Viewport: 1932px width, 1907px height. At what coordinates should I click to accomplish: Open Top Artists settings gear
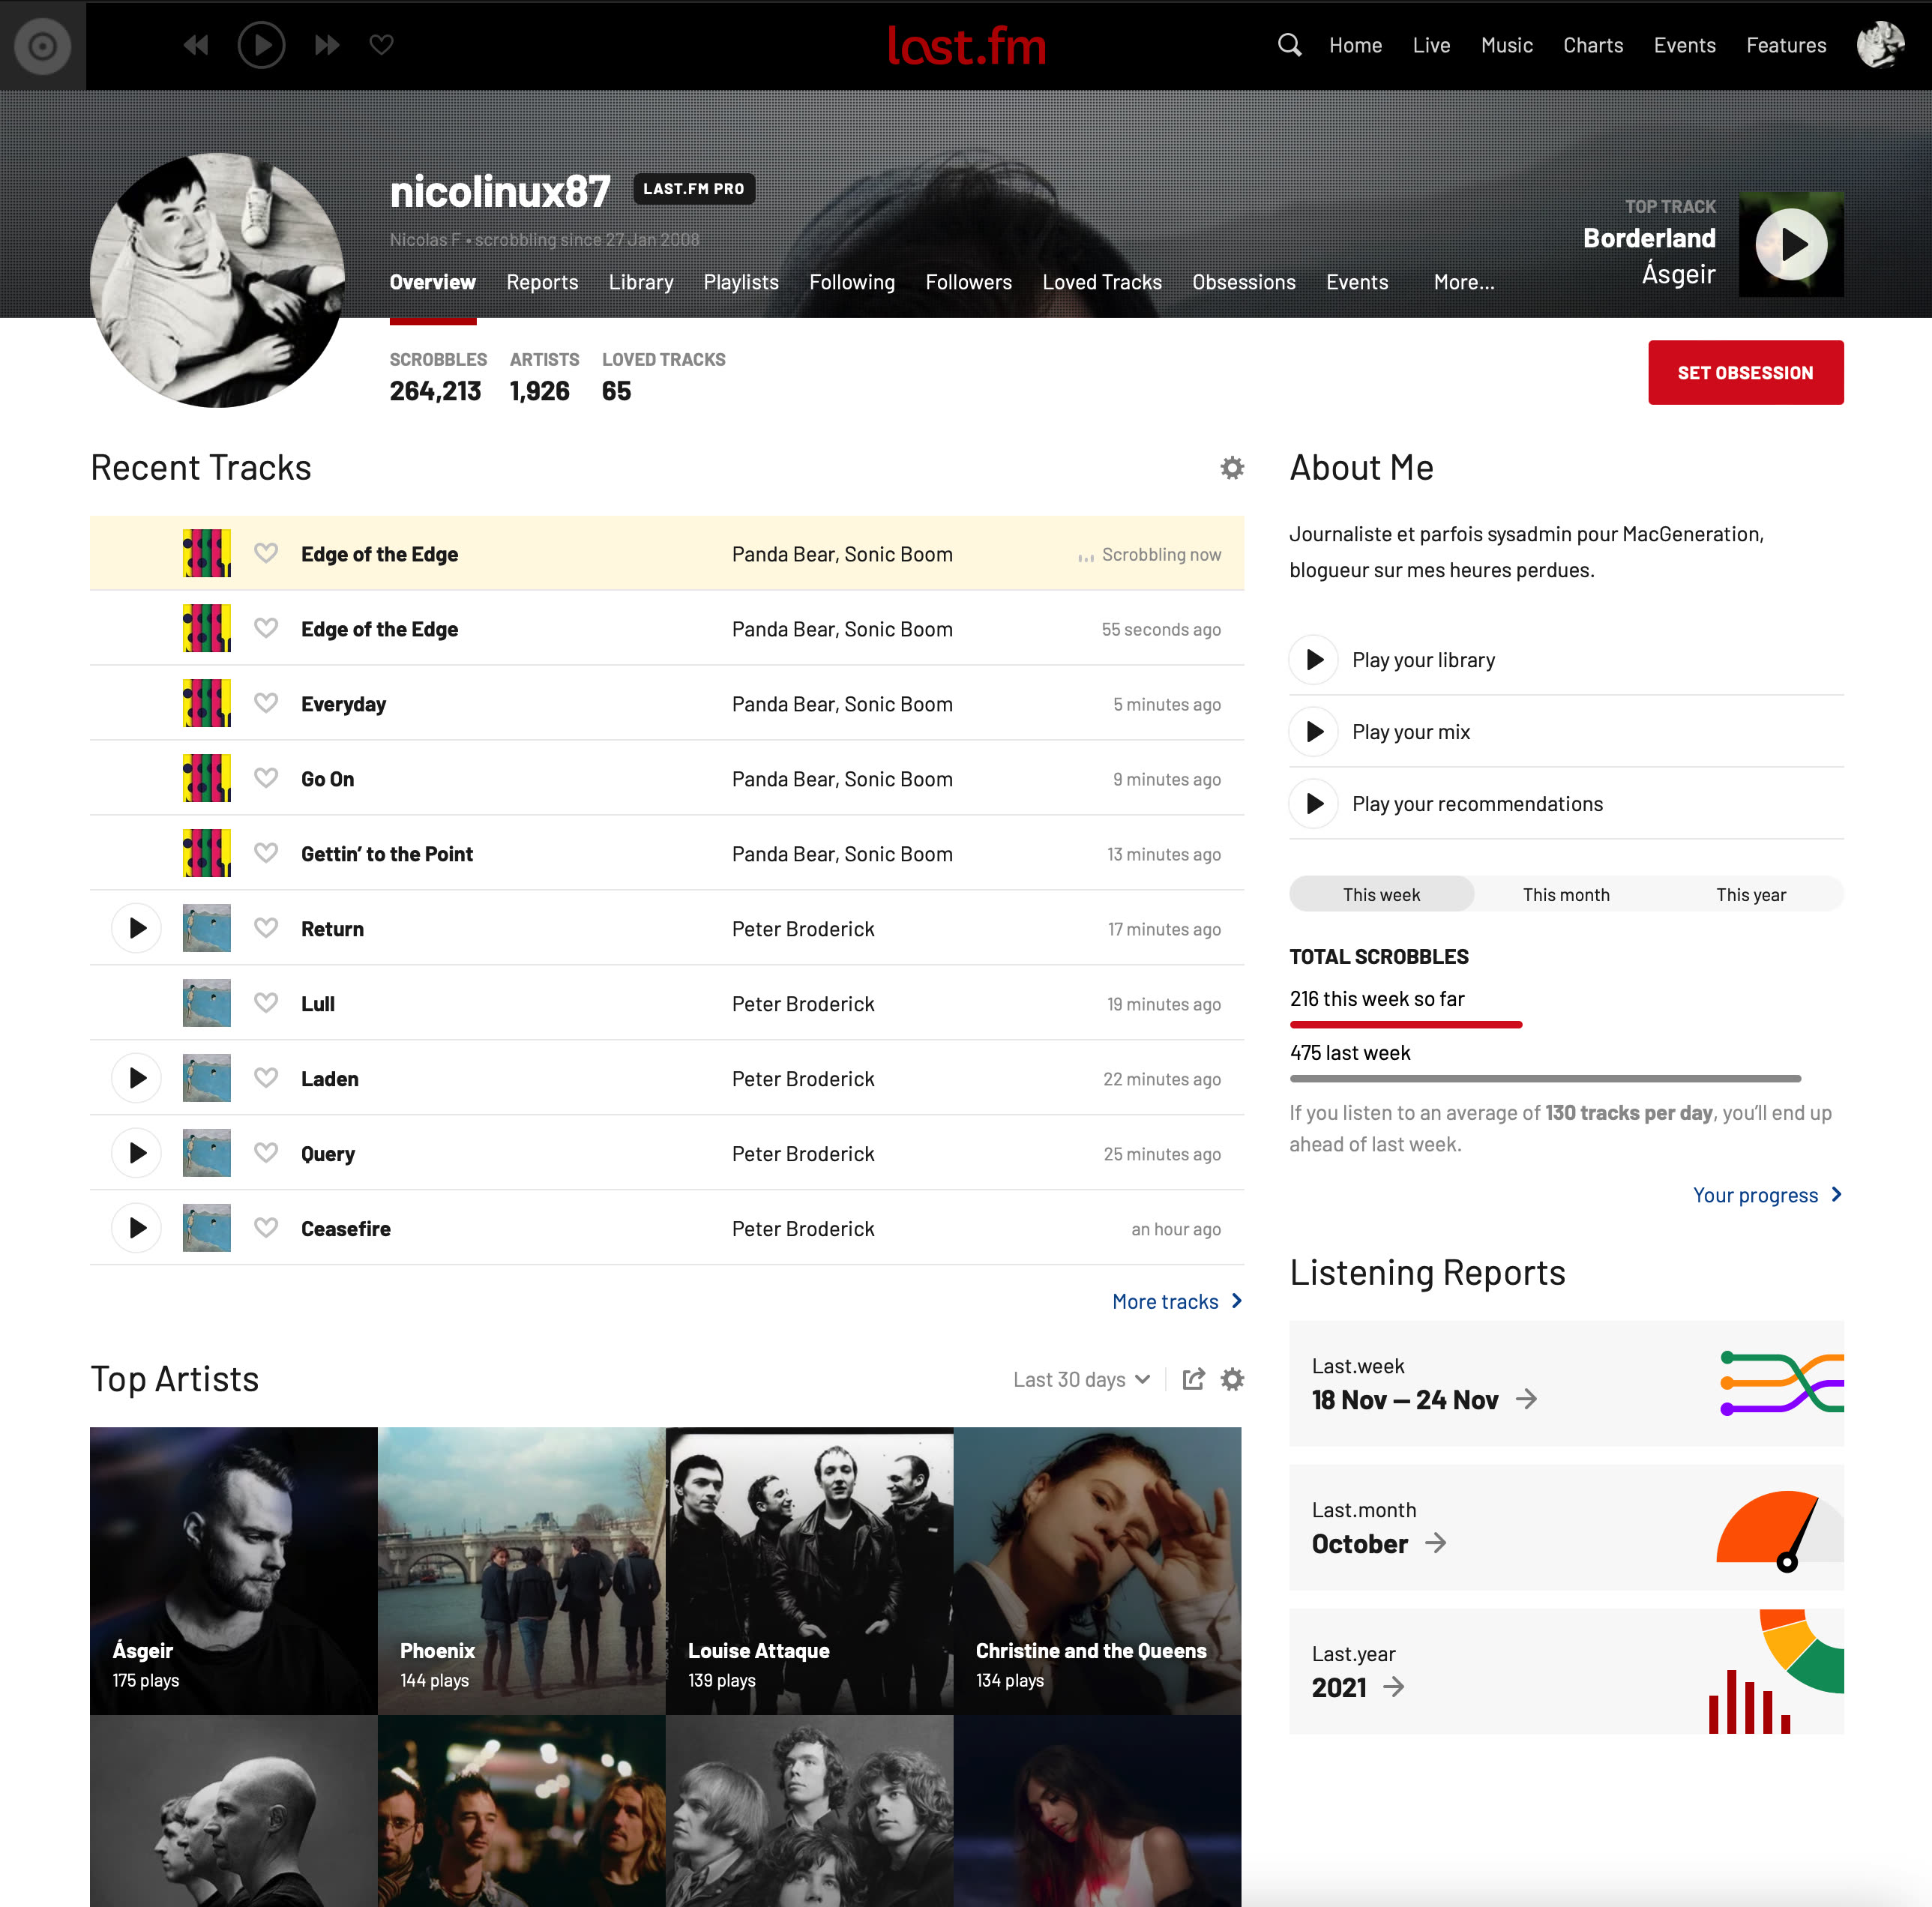1232,1379
